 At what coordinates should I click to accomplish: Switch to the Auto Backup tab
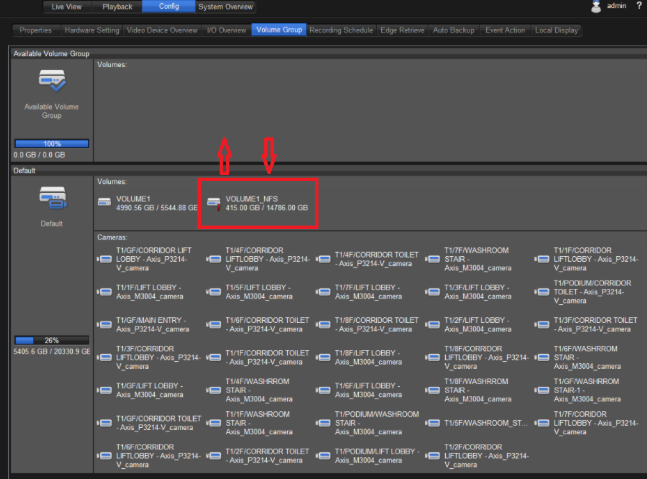pos(455,31)
